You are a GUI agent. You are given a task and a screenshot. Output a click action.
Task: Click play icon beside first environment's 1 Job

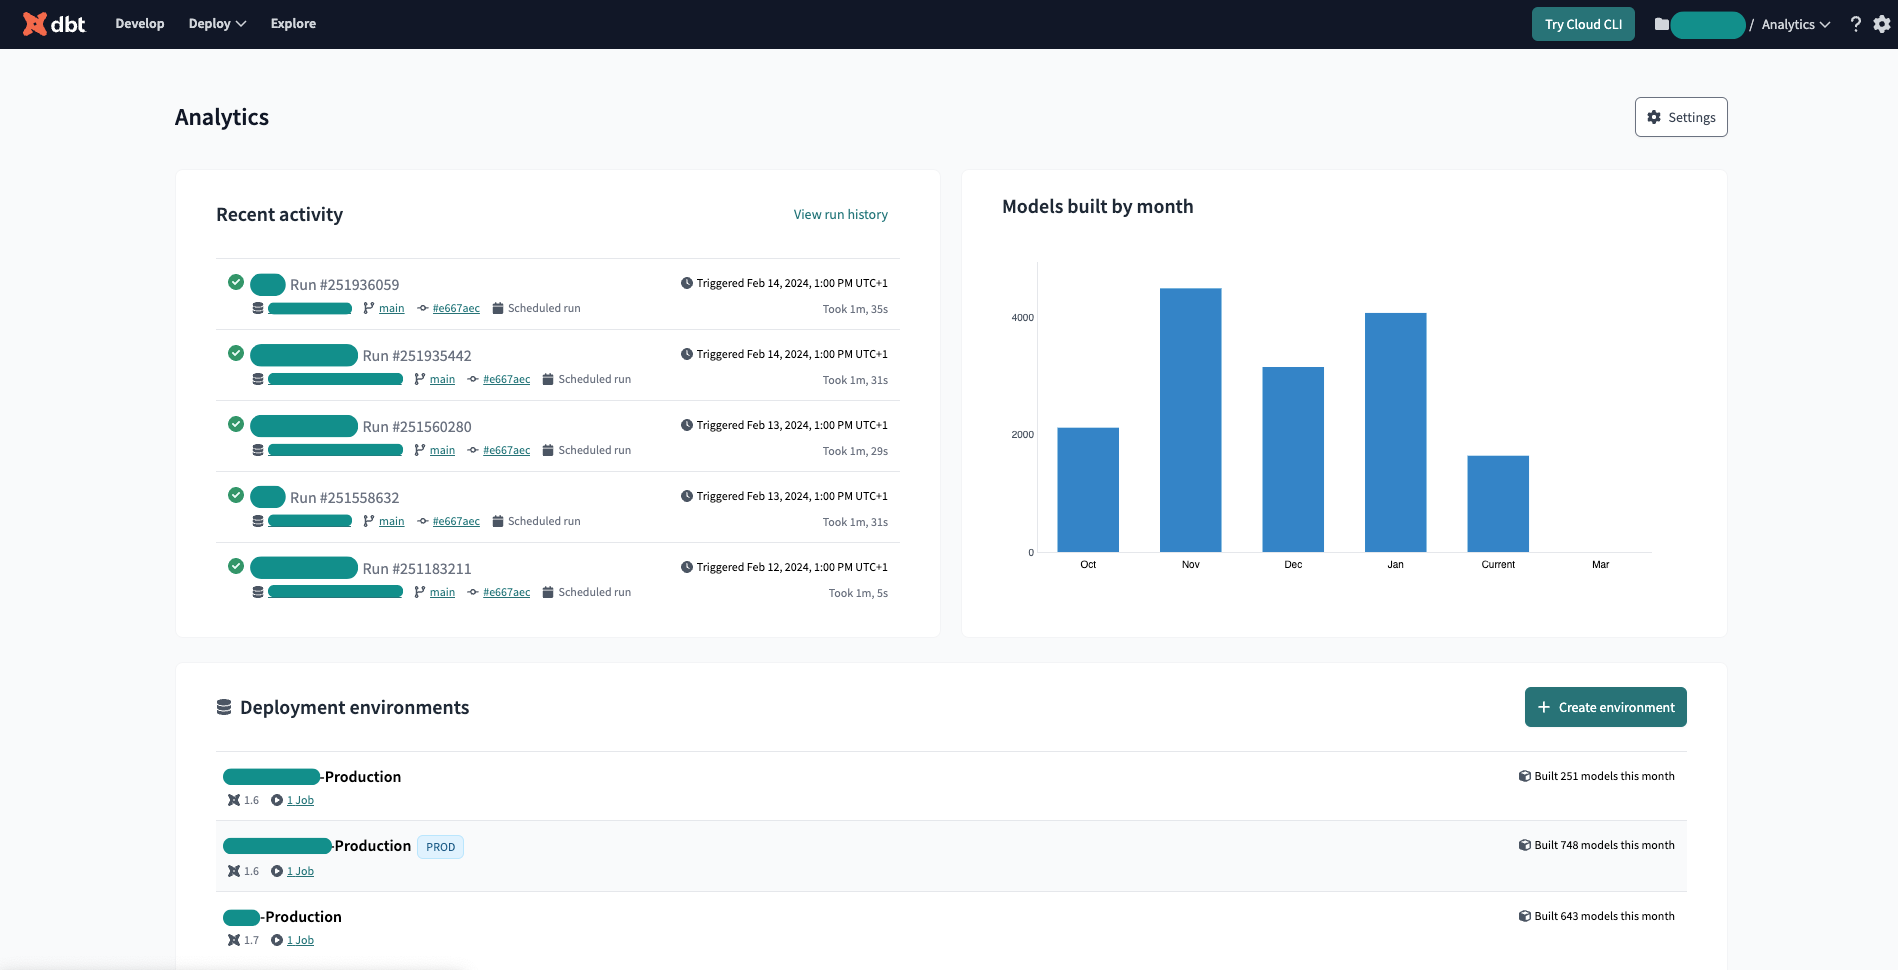point(277,800)
